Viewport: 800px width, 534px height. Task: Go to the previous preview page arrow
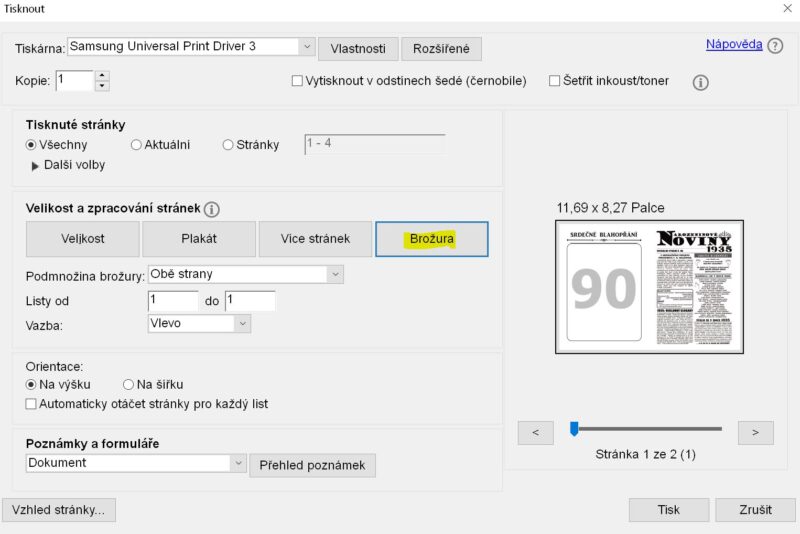[x=536, y=433]
